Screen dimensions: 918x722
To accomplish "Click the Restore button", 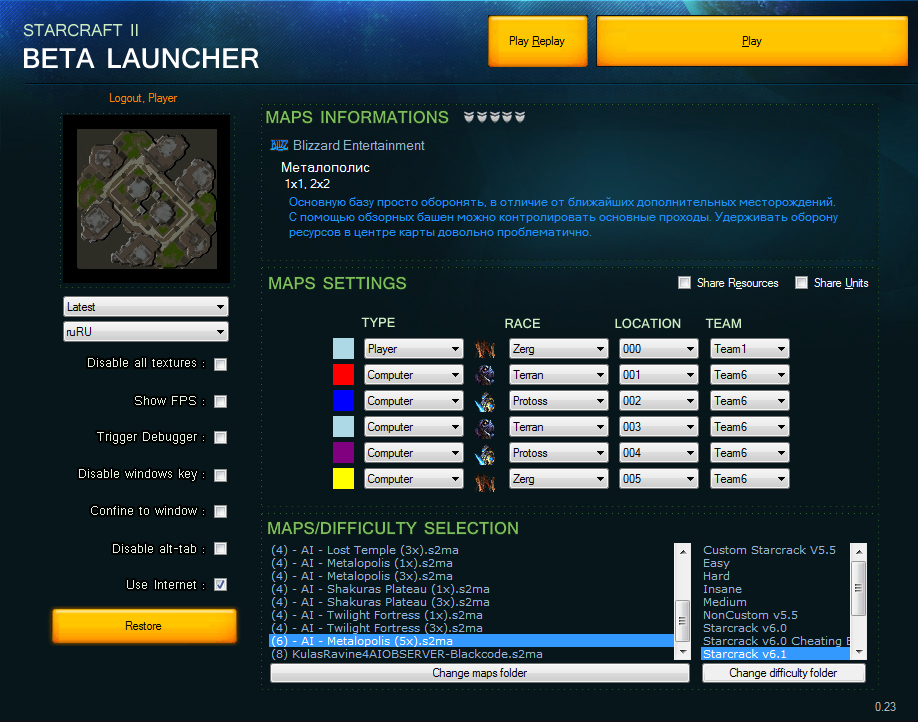I will coord(144,626).
